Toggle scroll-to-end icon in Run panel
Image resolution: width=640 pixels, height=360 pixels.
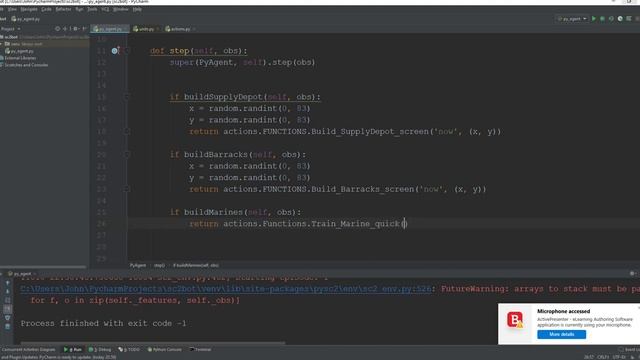pyautogui.click(x=7, y=309)
